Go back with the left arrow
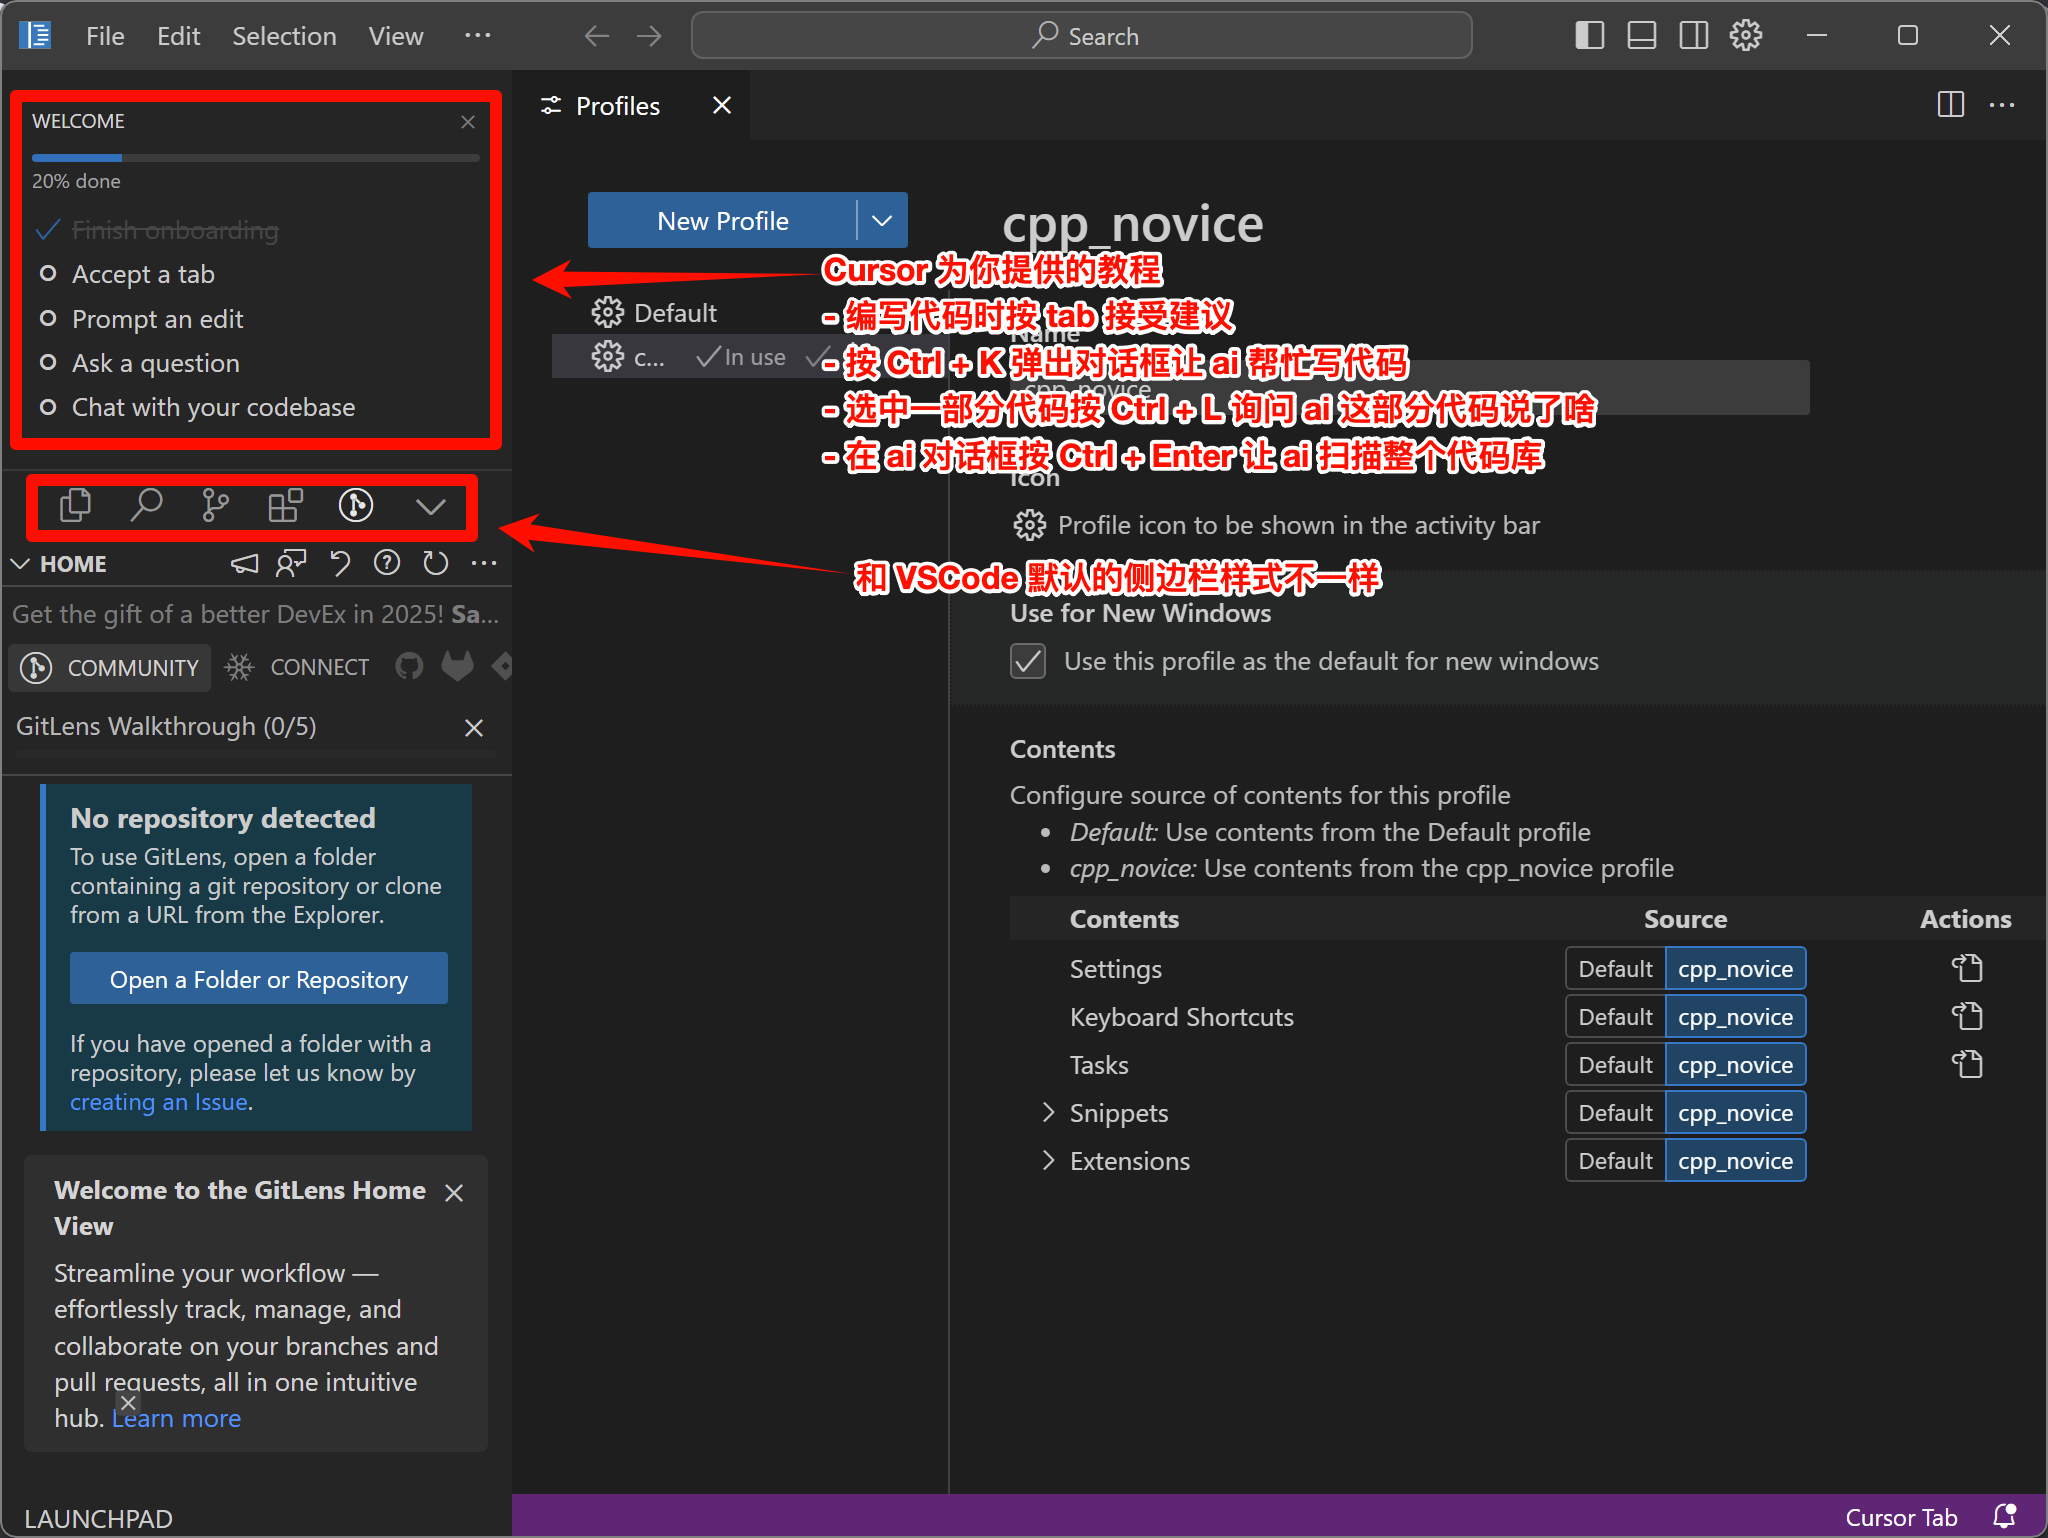 (x=597, y=36)
